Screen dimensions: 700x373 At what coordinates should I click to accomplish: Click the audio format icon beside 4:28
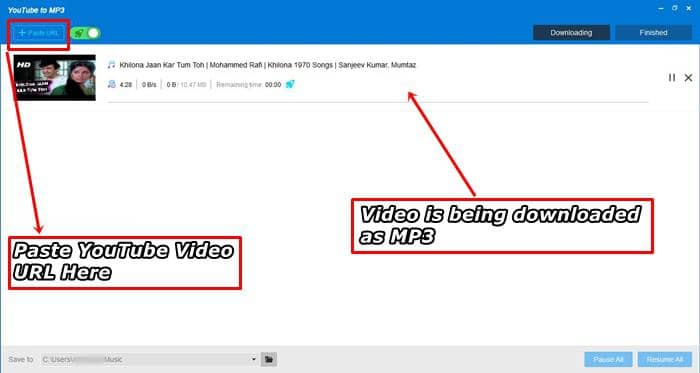click(x=112, y=84)
